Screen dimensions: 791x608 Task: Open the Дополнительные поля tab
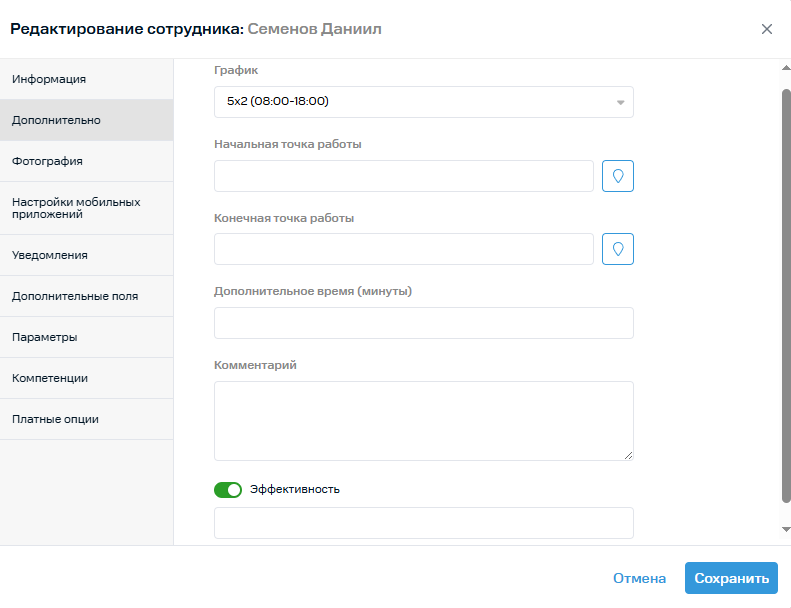[x=87, y=296]
